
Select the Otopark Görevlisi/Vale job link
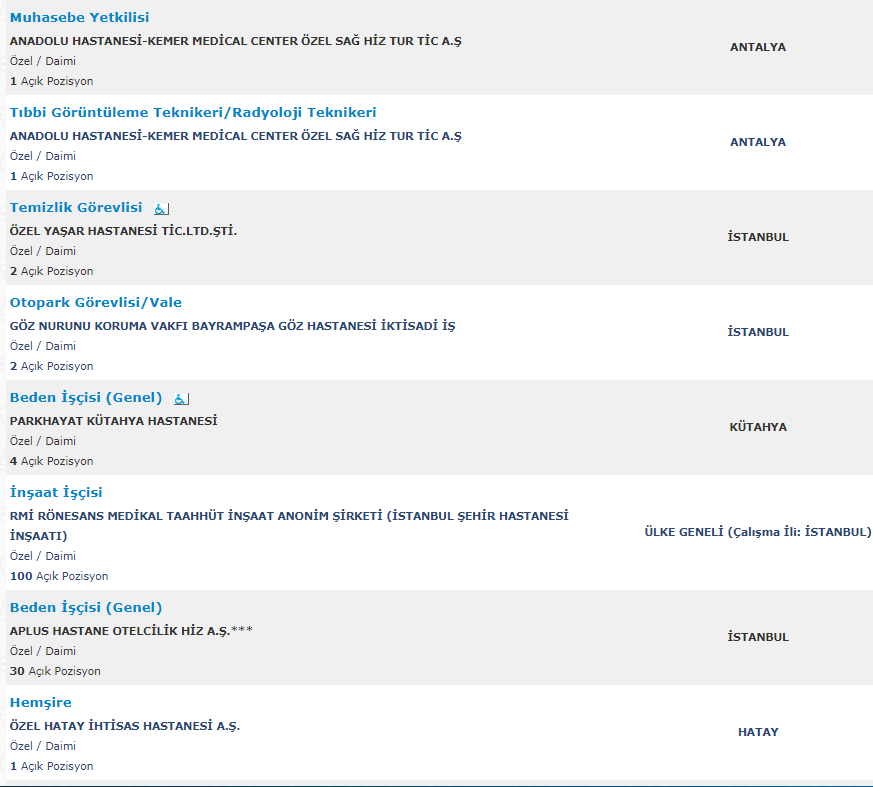click(96, 303)
